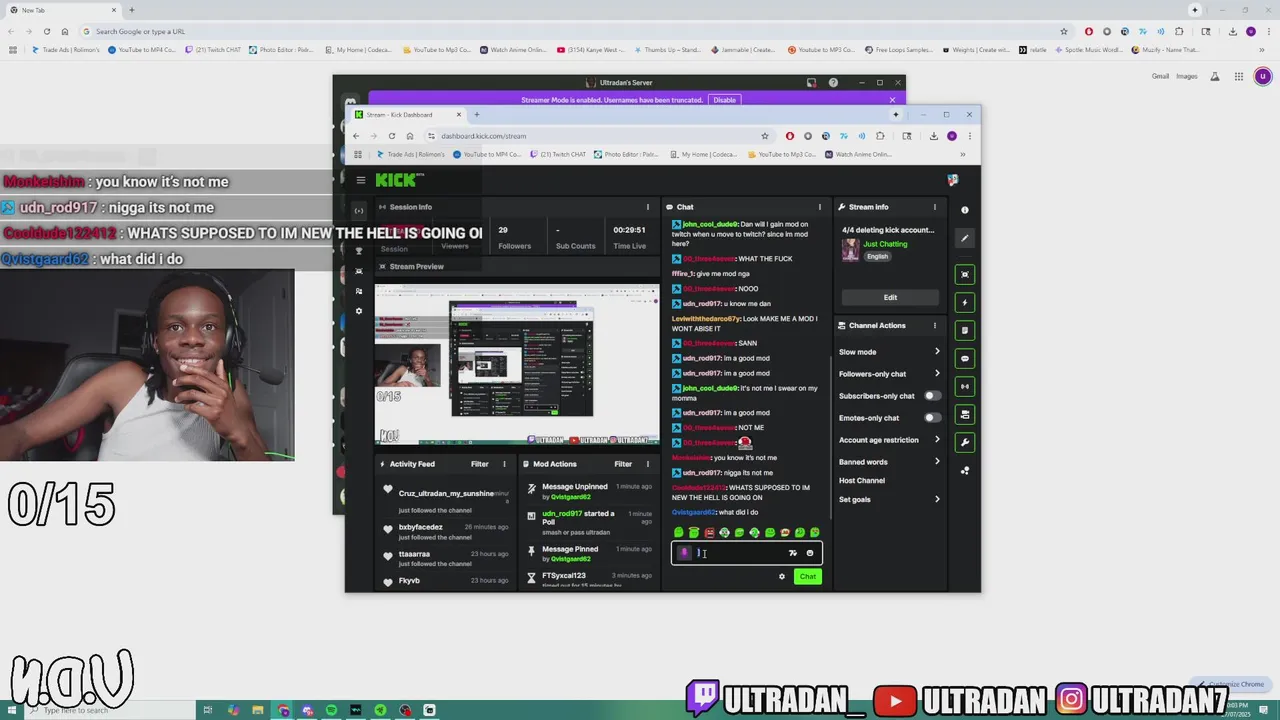This screenshot has width=1280, height=720.
Task: Open the Stream info three-dot menu
Action: click(x=935, y=207)
